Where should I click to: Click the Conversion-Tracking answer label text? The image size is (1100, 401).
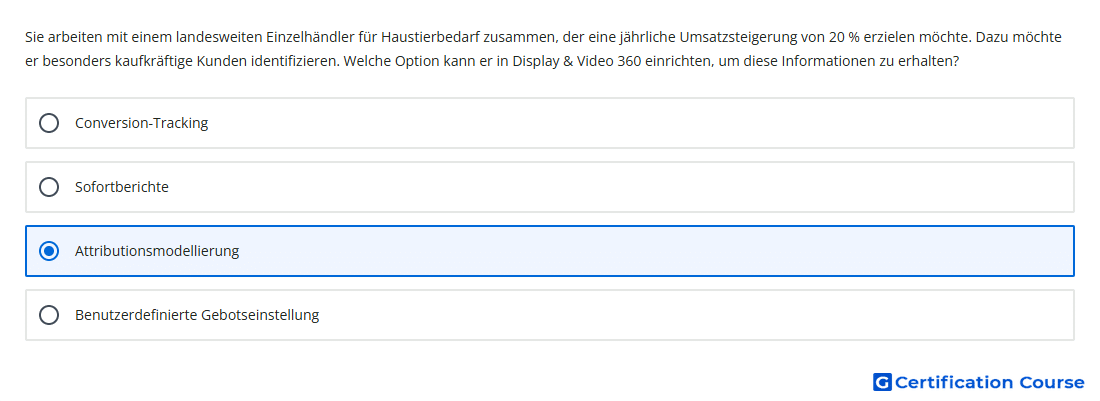[142, 123]
